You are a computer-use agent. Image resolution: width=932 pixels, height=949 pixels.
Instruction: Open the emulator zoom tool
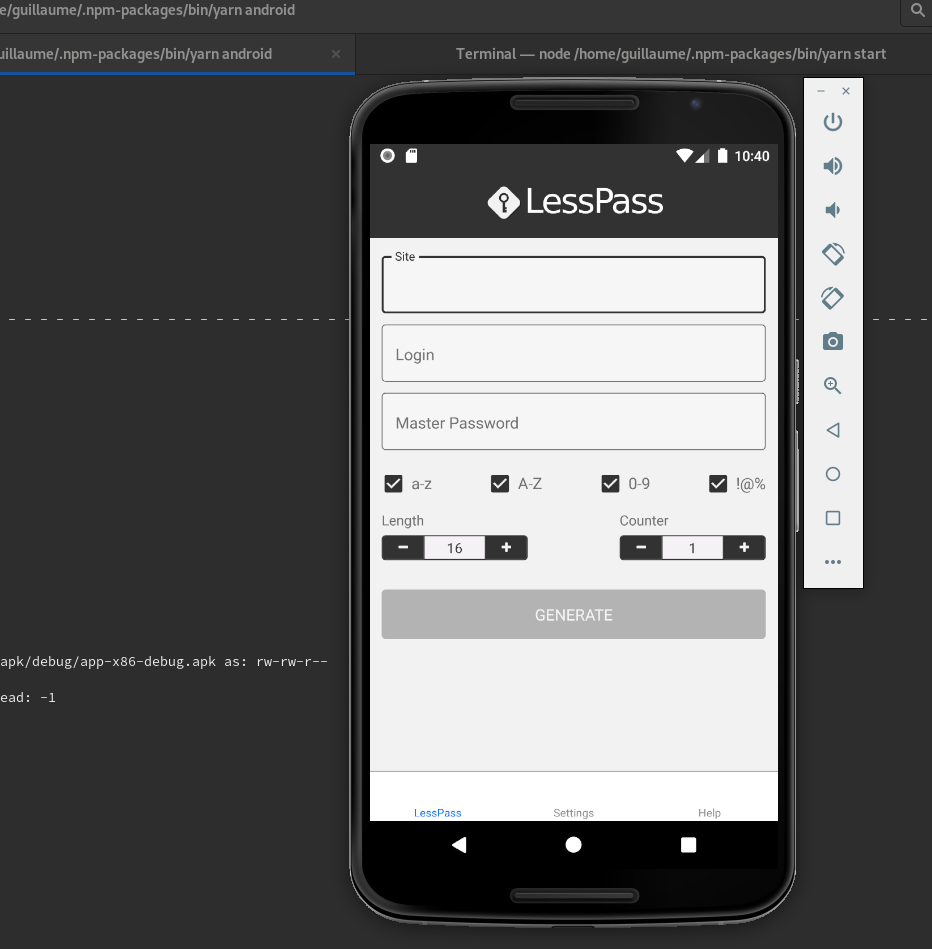[x=832, y=385]
